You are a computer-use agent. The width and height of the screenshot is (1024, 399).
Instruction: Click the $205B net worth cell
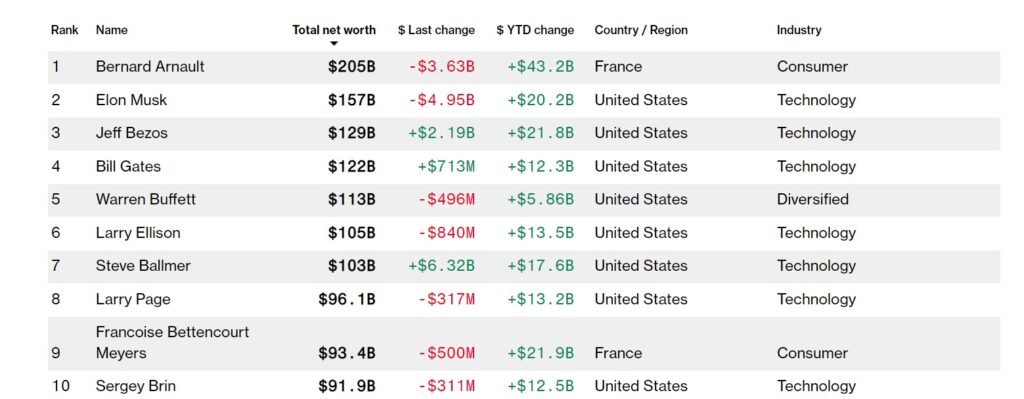pos(352,67)
